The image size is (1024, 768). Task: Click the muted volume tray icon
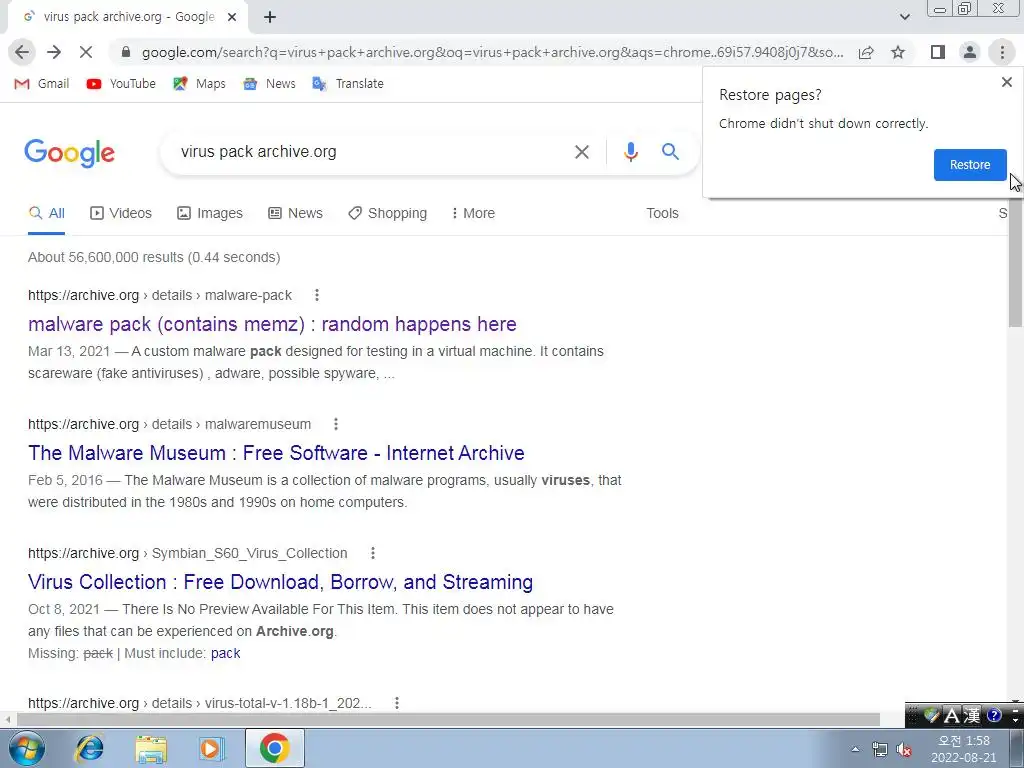(904, 750)
